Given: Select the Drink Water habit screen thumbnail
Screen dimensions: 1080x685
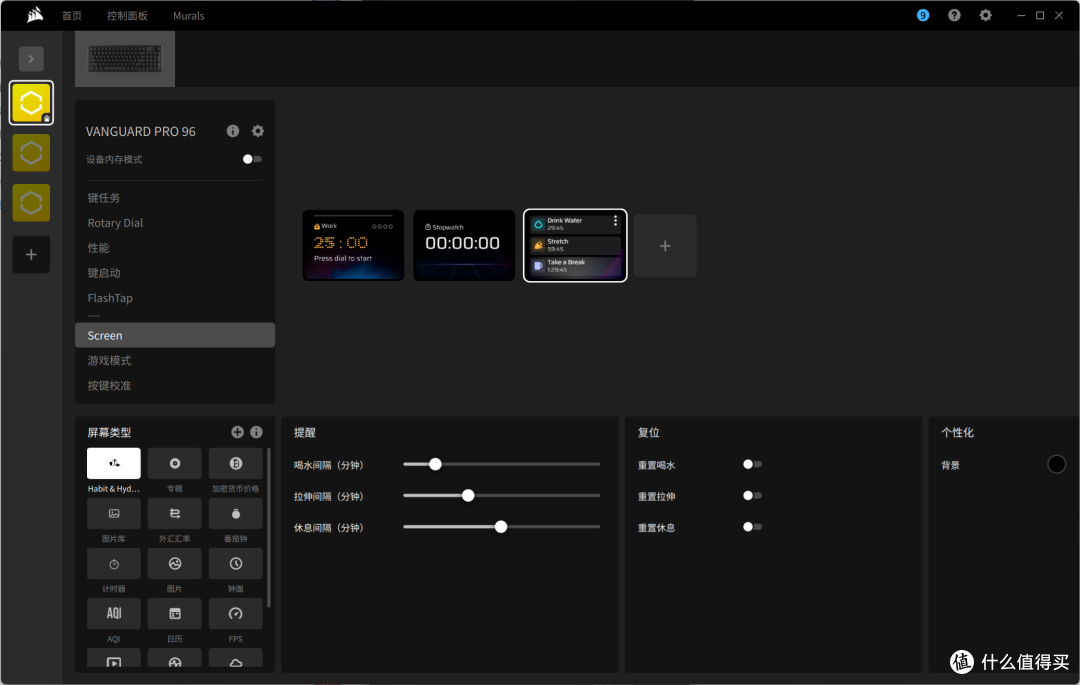Looking at the screenshot, I should (575, 245).
